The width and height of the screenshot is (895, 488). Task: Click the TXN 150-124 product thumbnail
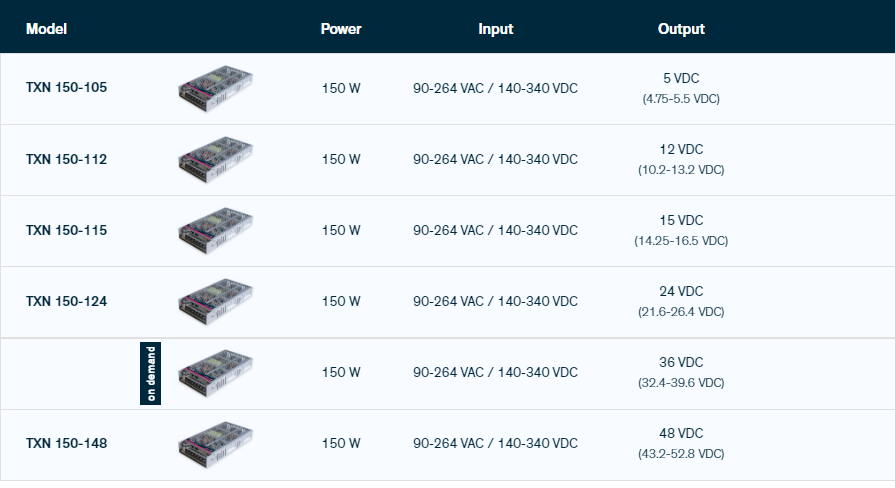click(215, 302)
